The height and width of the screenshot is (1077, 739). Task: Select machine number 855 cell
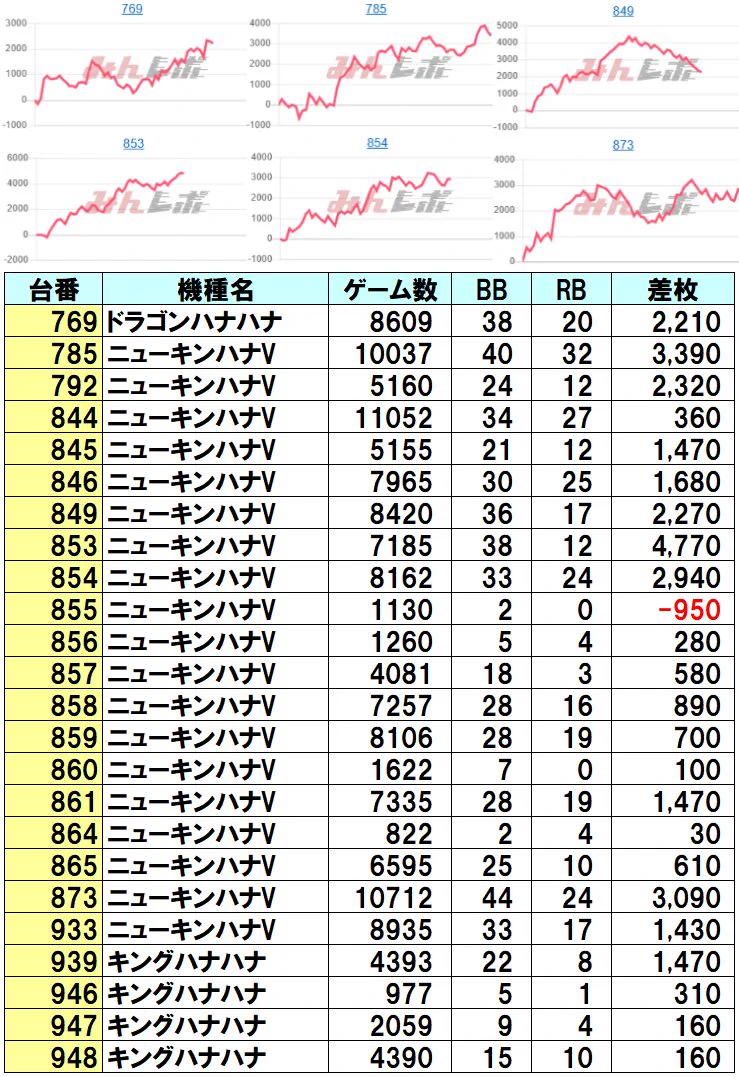(x=54, y=609)
